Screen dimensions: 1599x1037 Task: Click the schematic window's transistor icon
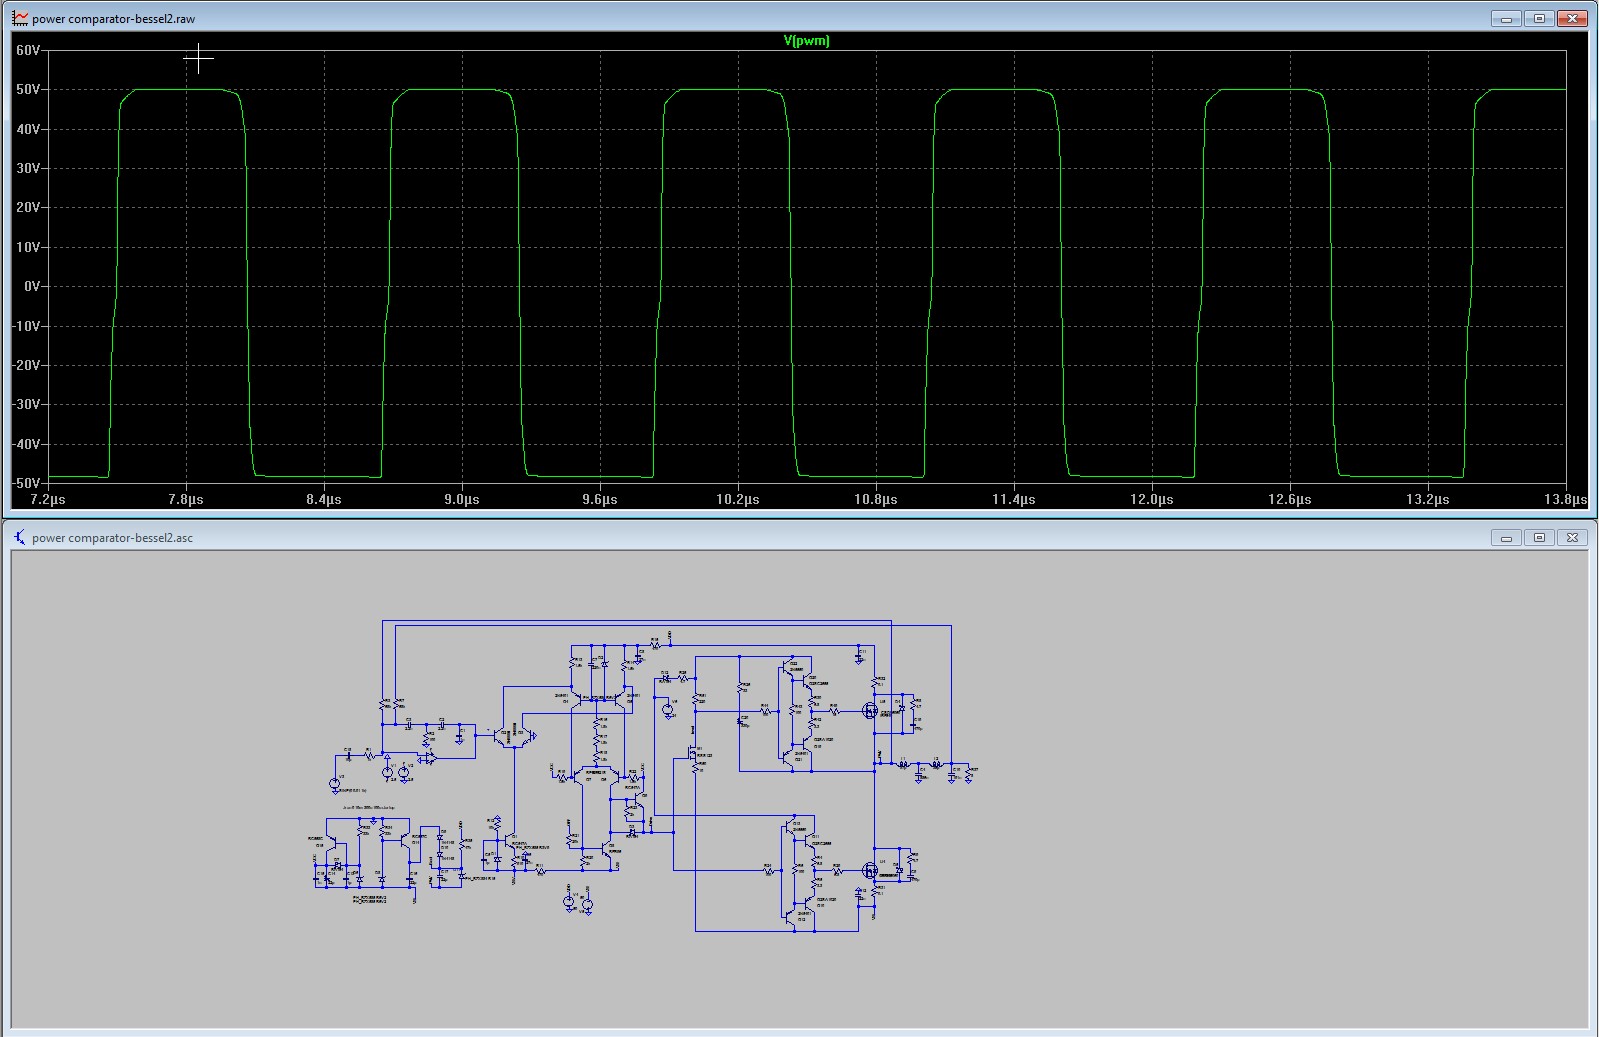(x=19, y=537)
